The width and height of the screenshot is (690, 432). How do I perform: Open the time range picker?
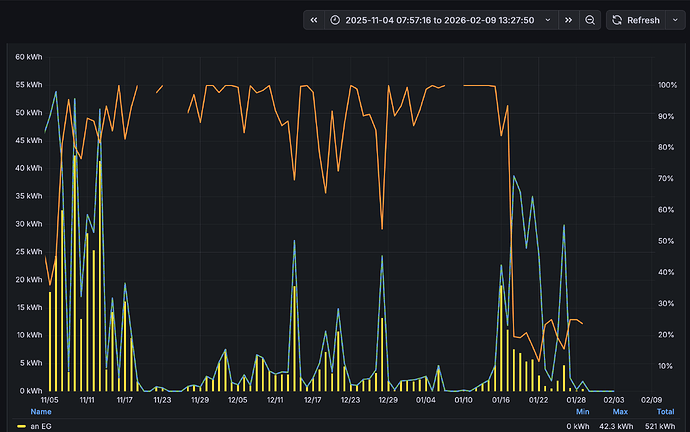tap(441, 20)
